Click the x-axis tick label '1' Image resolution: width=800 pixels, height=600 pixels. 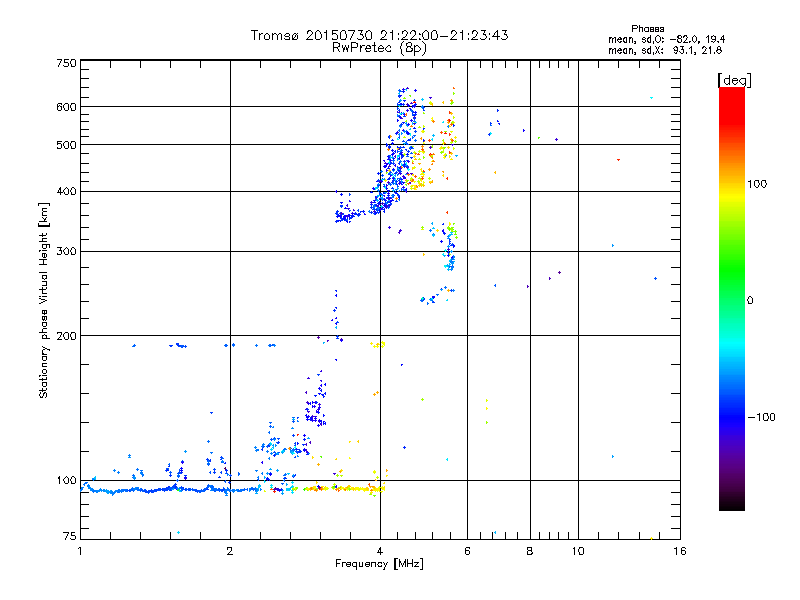pos(80,551)
